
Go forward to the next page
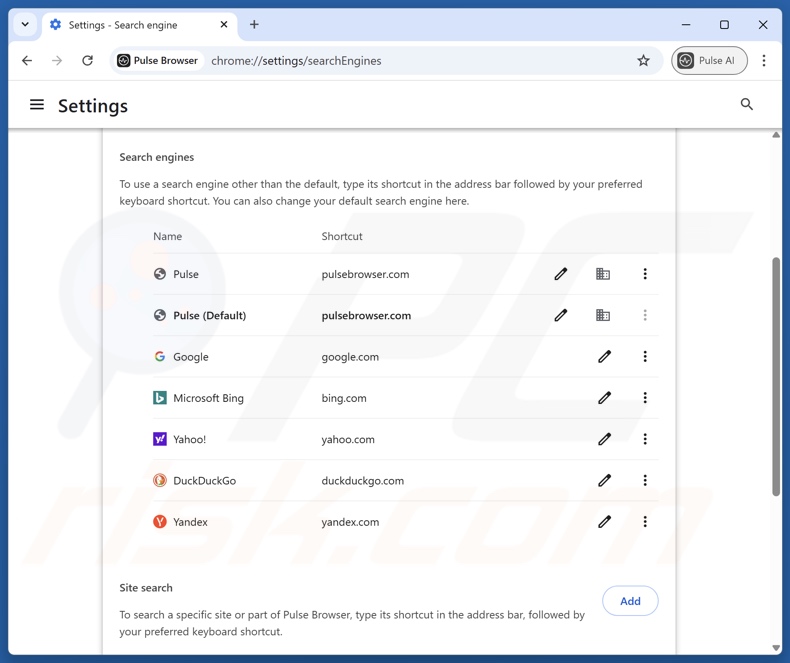pyautogui.click(x=57, y=60)
